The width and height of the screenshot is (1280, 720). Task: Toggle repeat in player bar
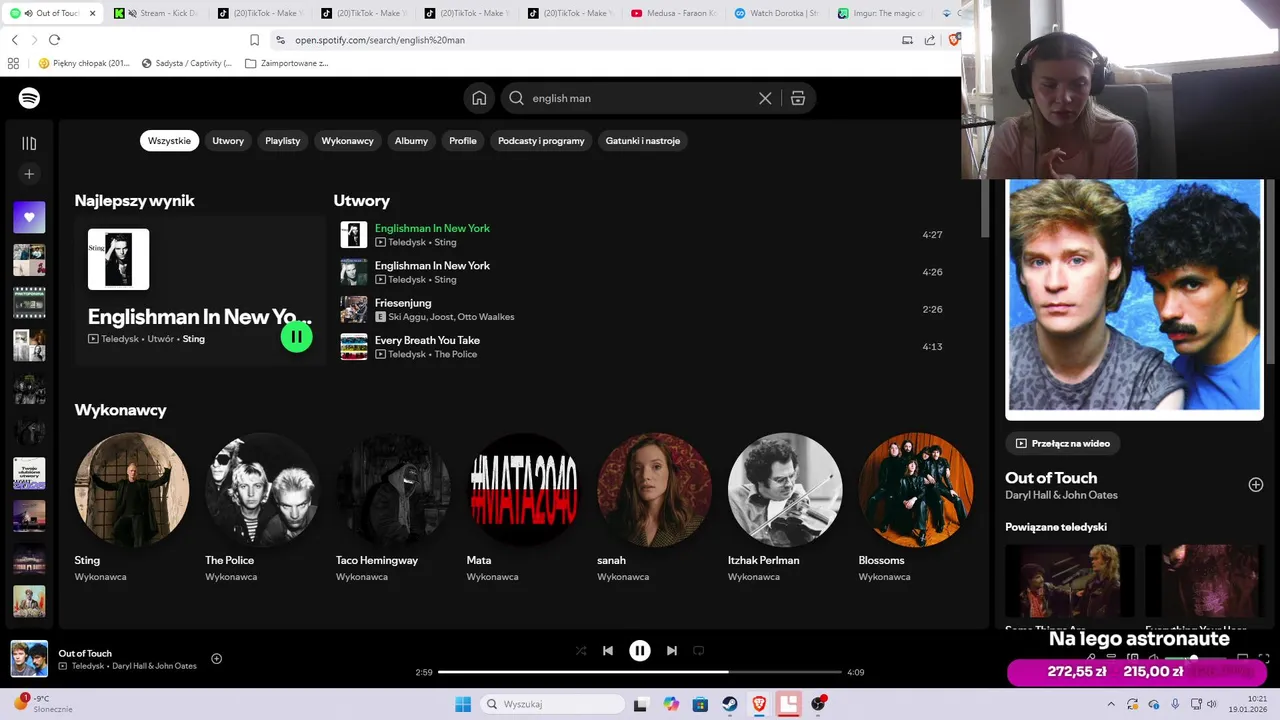[x=699, y=651]
